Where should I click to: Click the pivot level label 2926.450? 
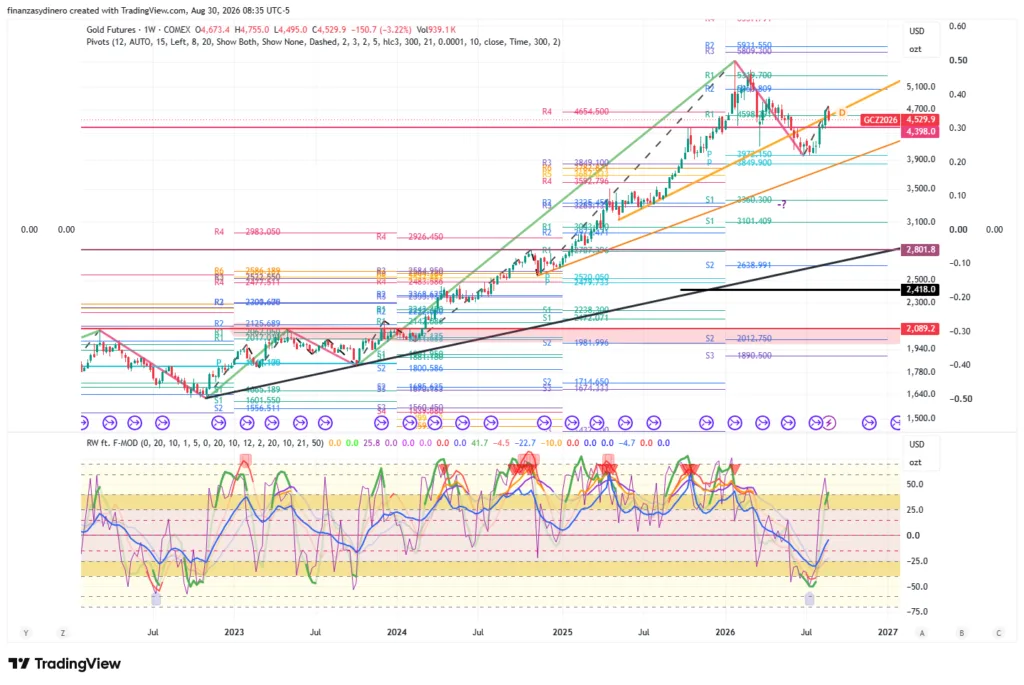point(426,236)
